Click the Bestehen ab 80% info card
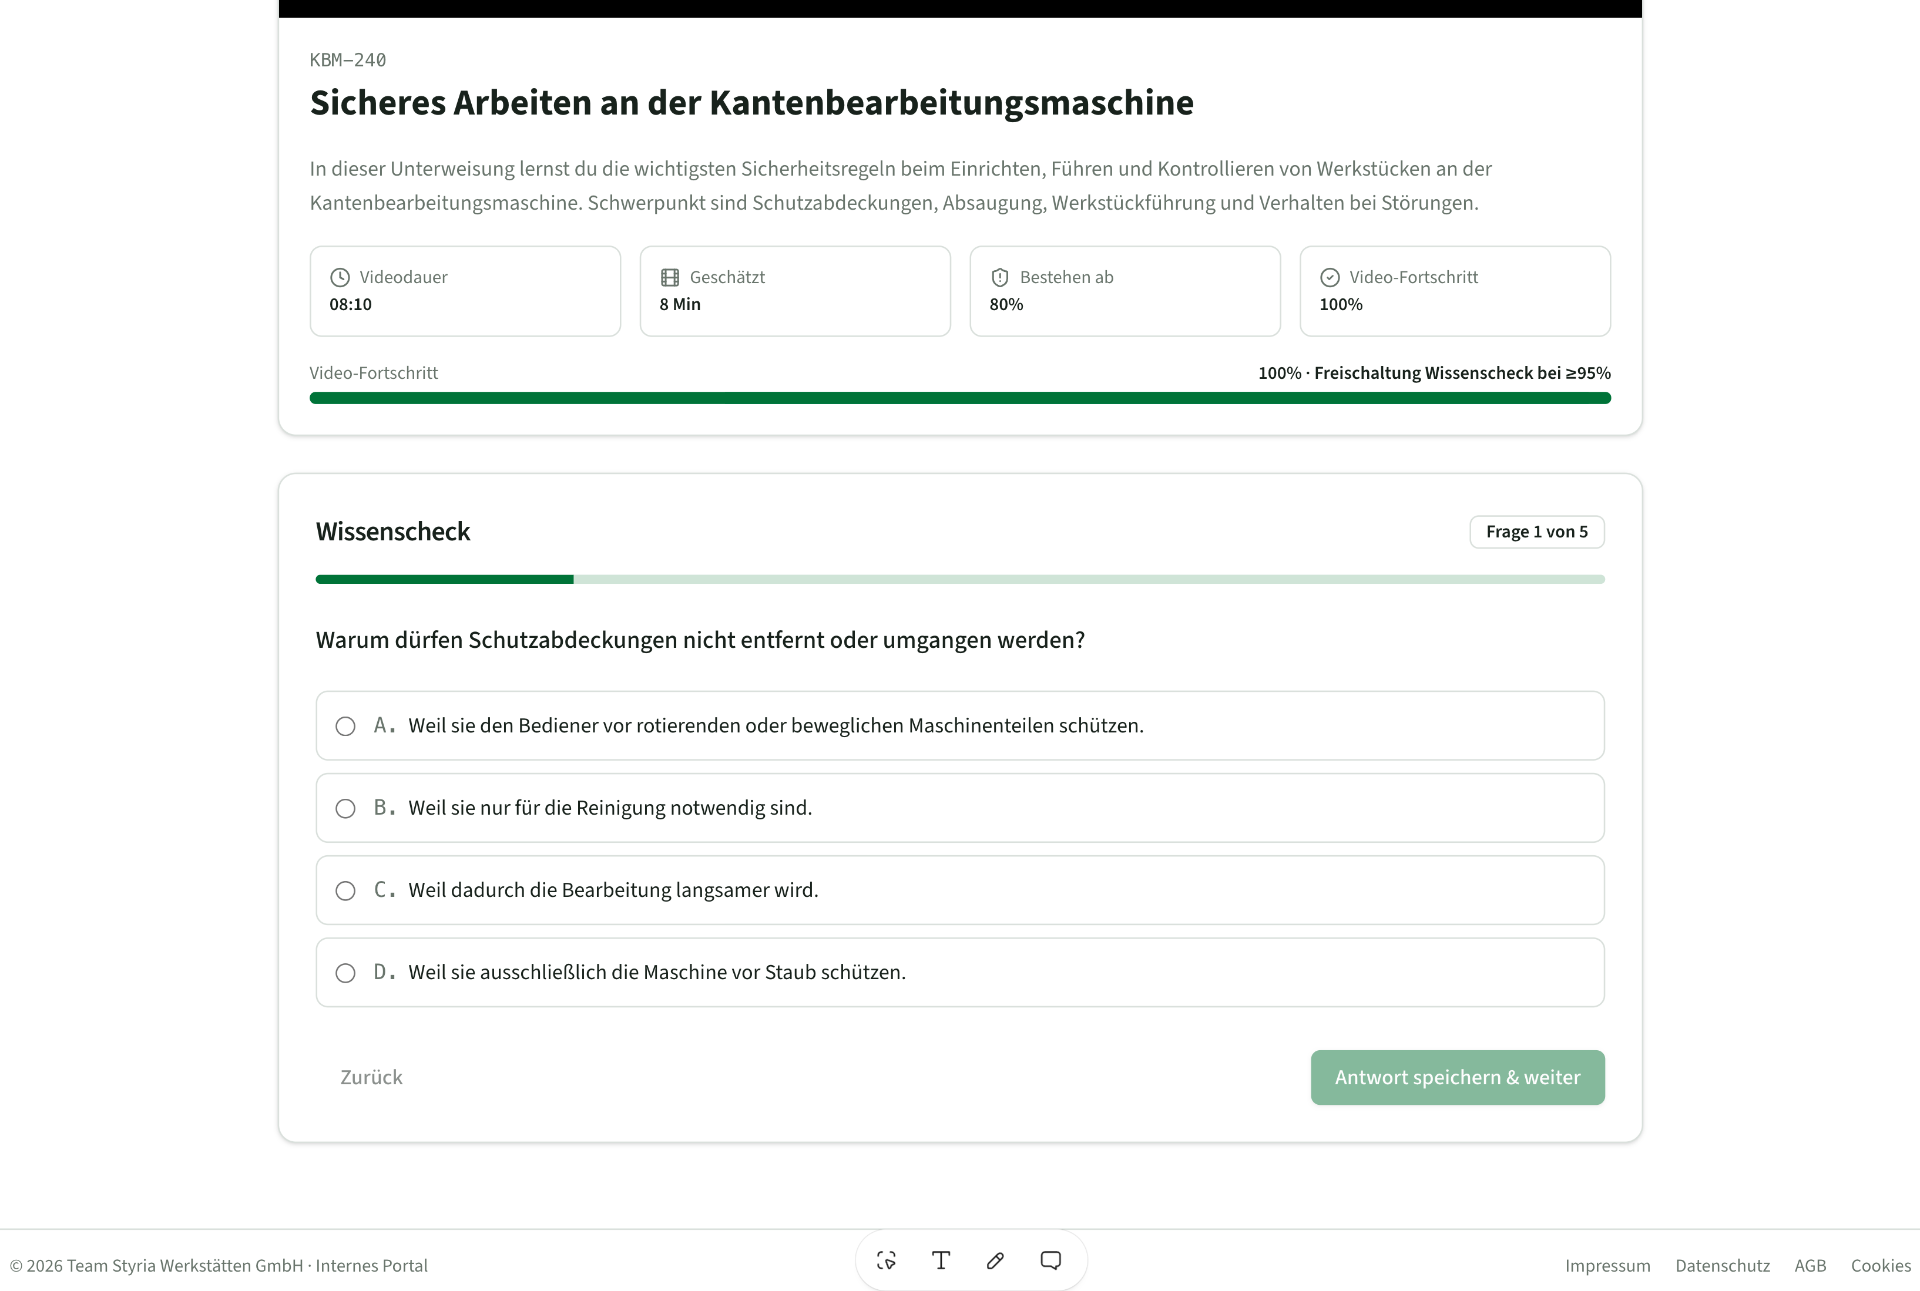 coord(1125,291)
